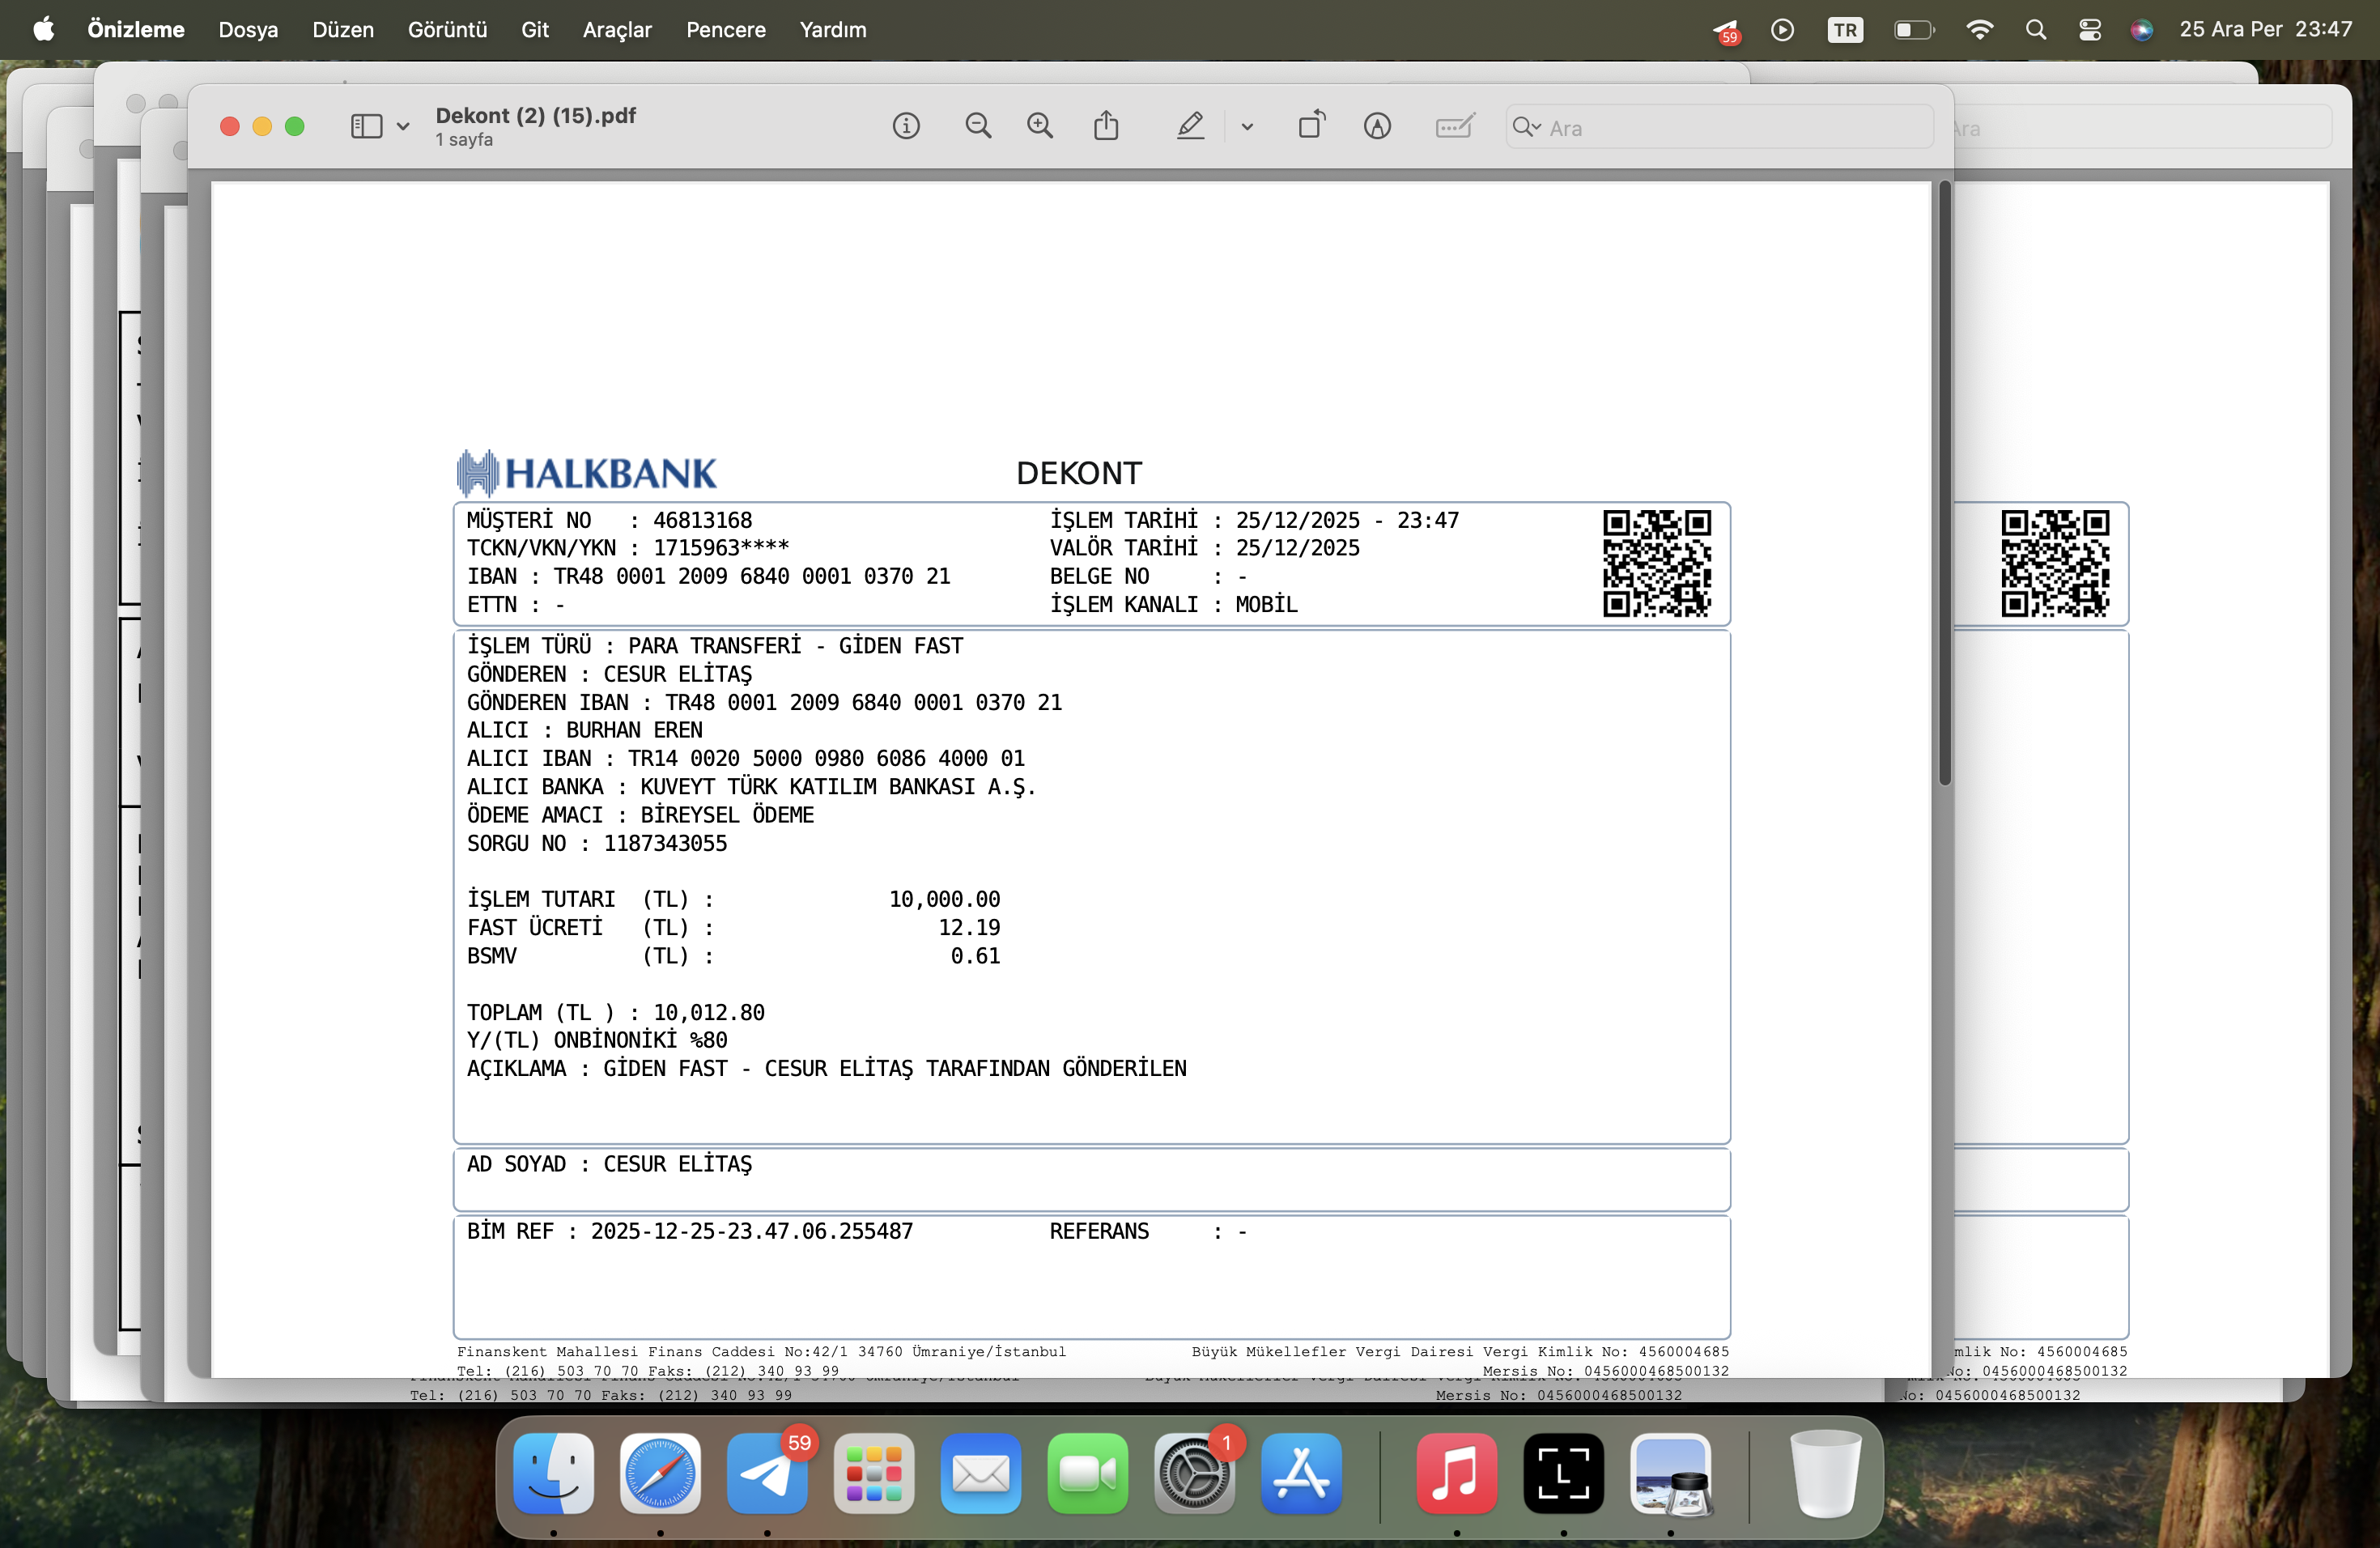The width and height of the screenshot is (2380, 1548).
Task: Open the form filling tool icon
Action: pyautogui.click(x=1454, y=126)
